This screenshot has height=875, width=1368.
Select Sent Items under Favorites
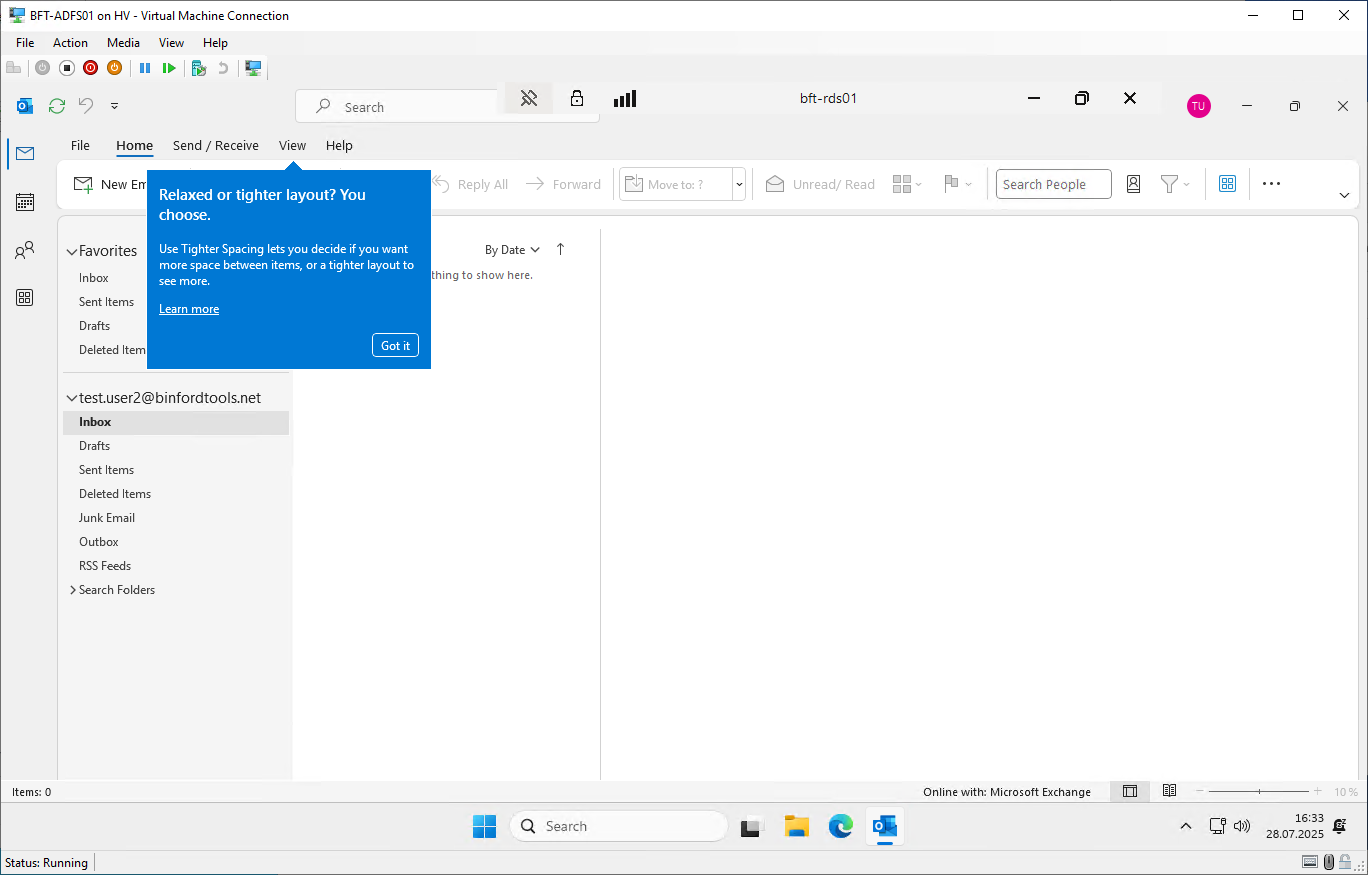pos(105,302)
